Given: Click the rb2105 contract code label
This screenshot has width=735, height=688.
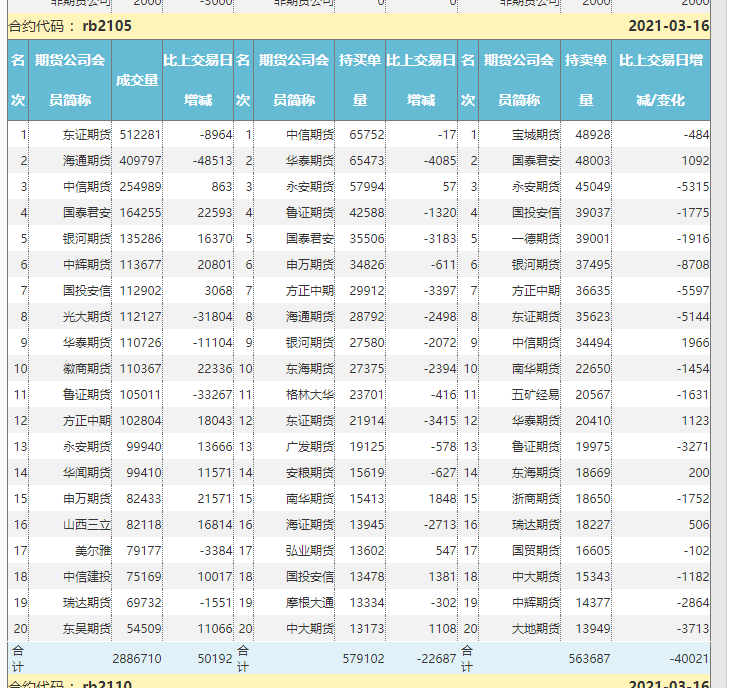Looking at the screenshot, I should (104, 26).
